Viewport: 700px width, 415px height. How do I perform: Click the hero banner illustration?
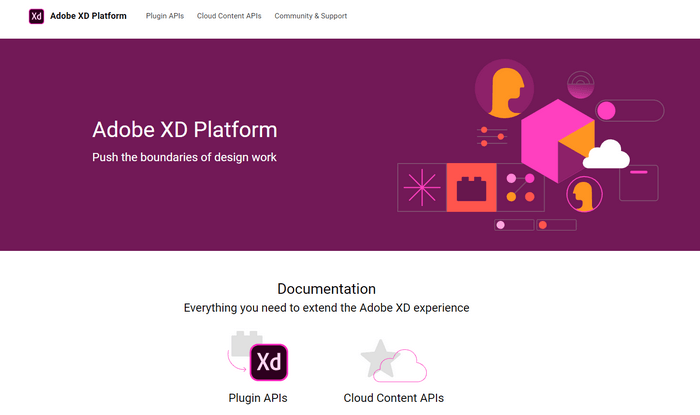(x=530, y=145)
